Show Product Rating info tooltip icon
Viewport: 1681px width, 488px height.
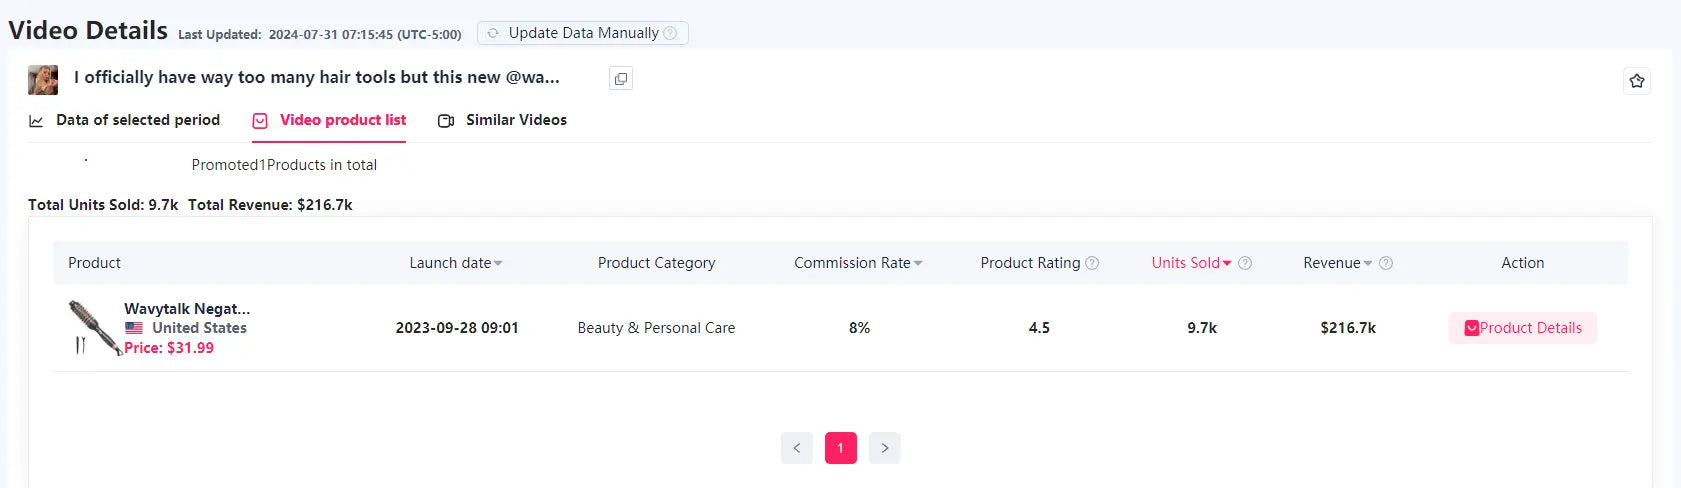point(1092,263)
